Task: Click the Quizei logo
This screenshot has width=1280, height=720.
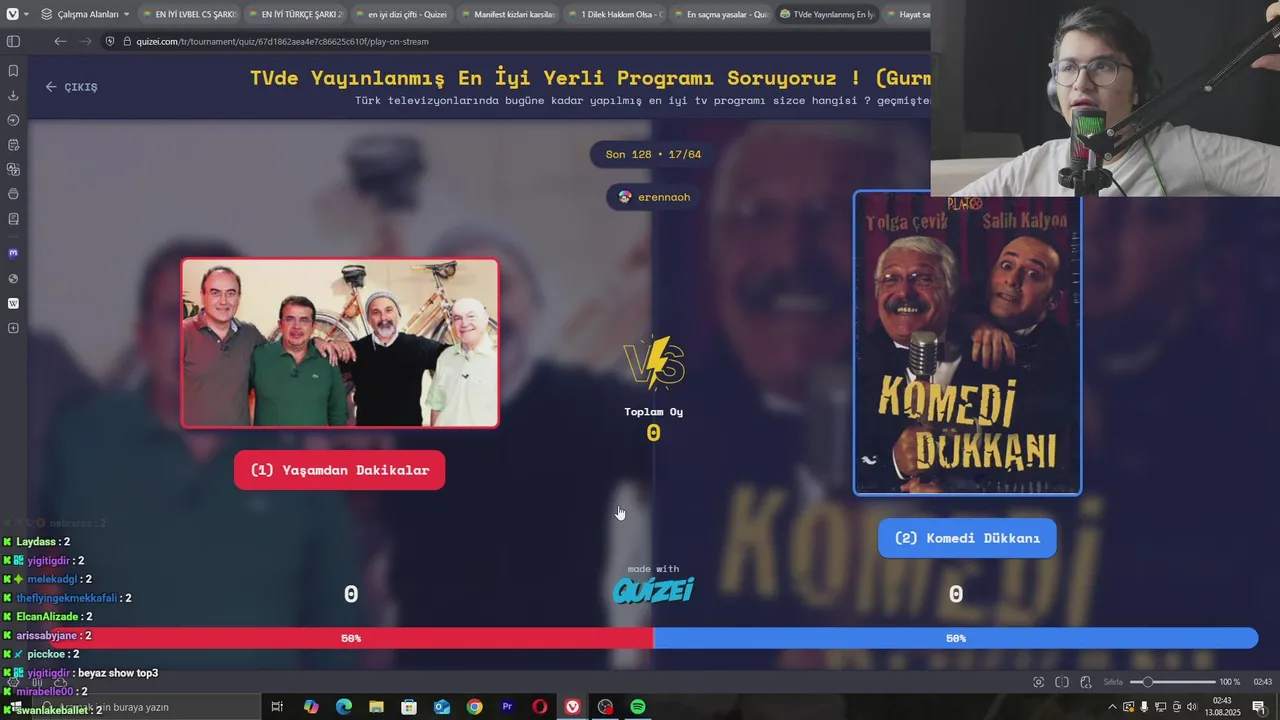Action: click(x=653, y=590)
